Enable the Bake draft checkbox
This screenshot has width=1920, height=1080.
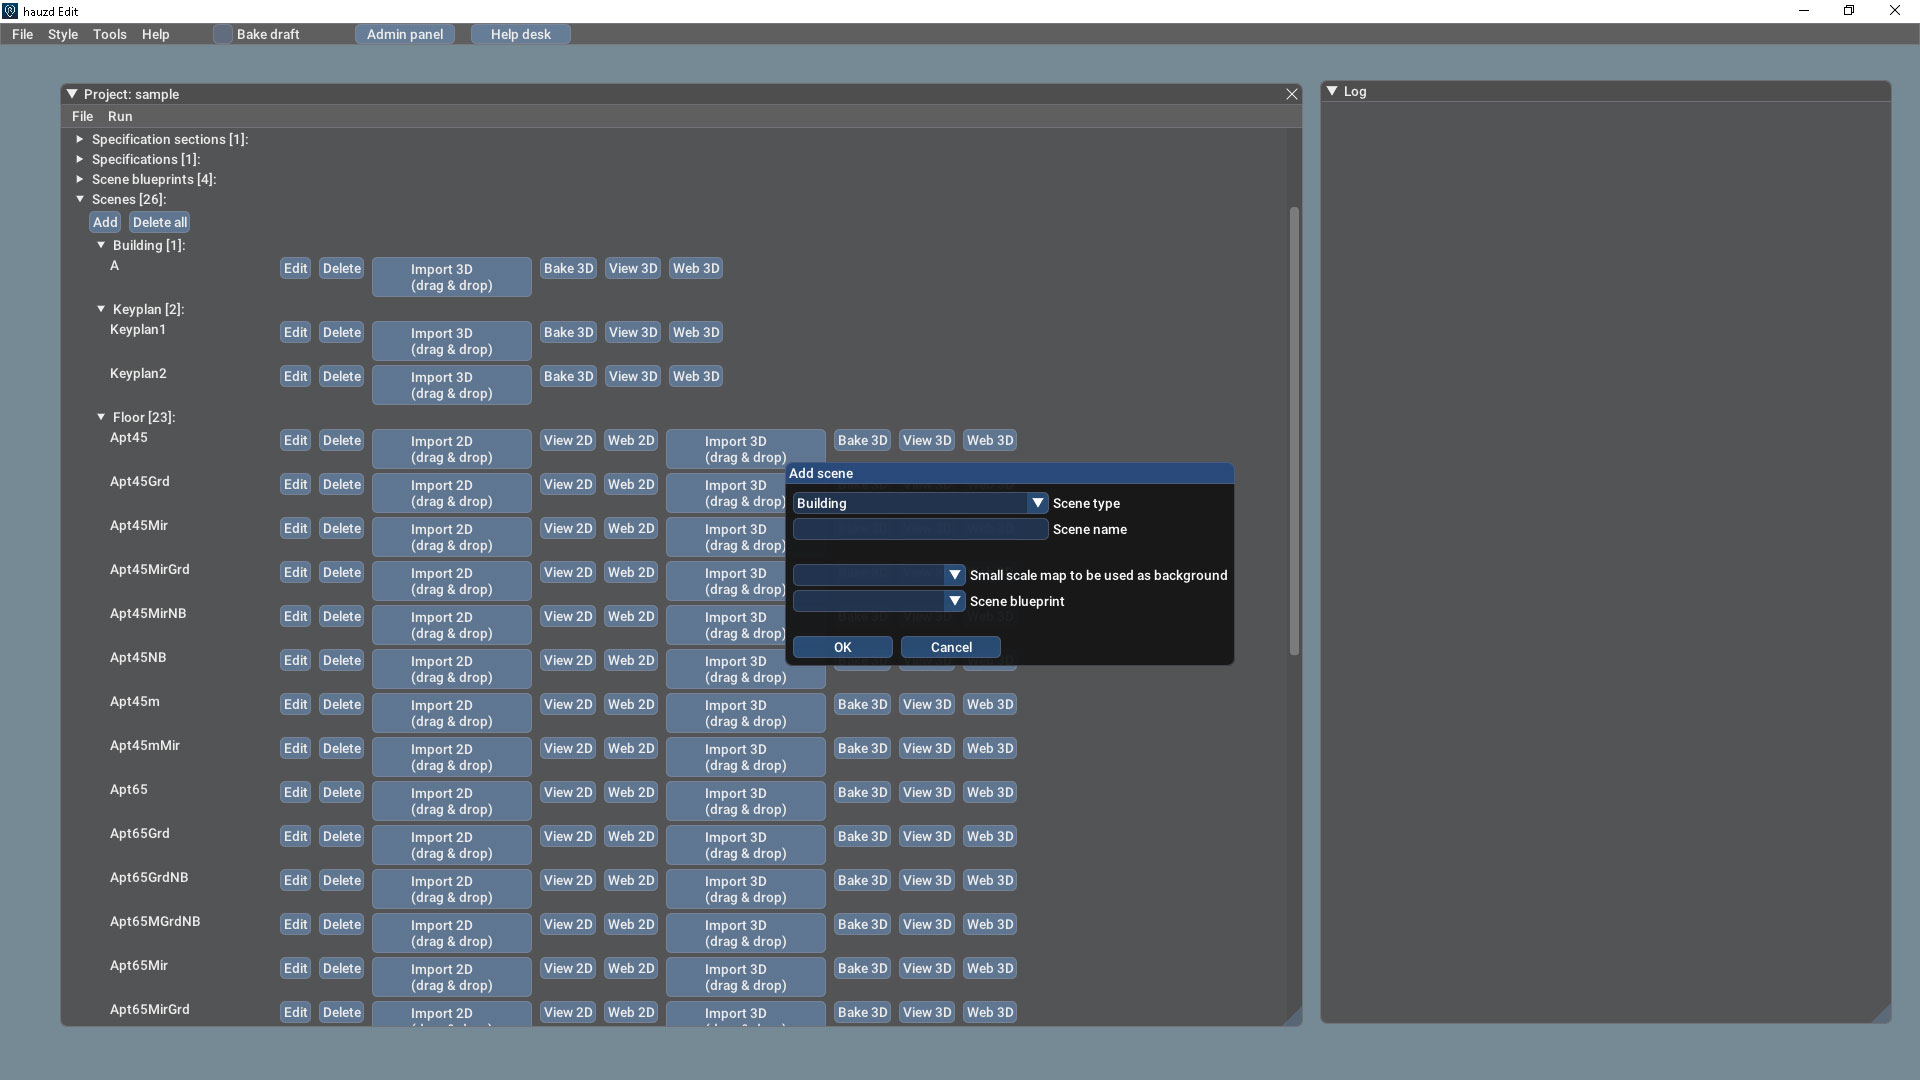(x=222, y=34)
